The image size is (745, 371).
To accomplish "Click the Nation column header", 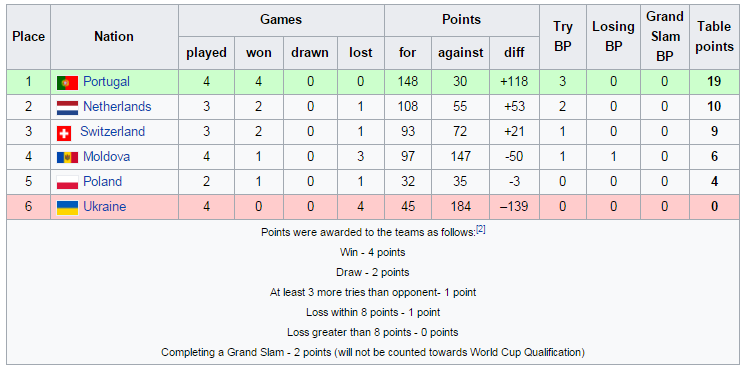I will [114, 37].
